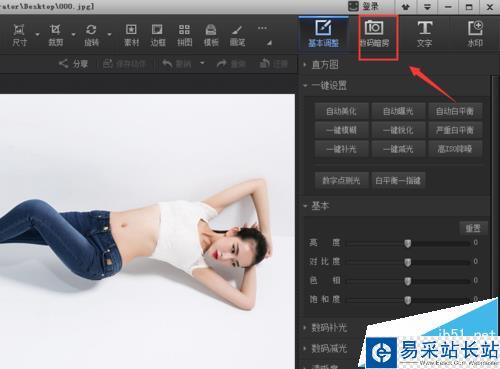
Task: Switch to the 基本调整 tab
Action: [x=323, y=34]
